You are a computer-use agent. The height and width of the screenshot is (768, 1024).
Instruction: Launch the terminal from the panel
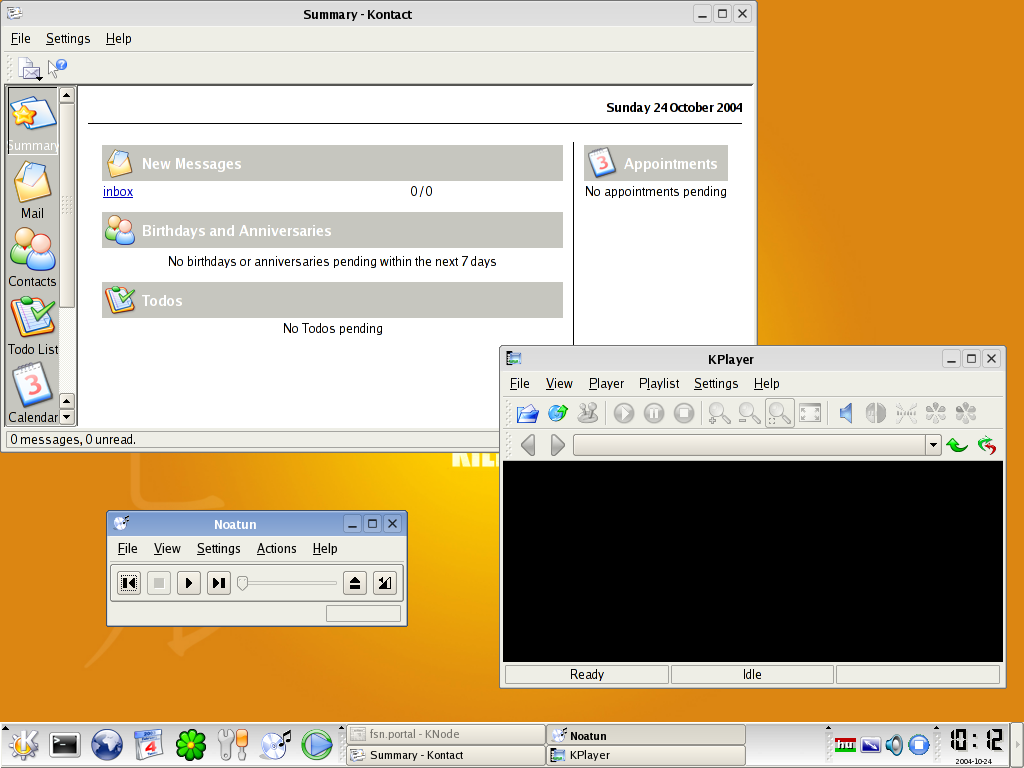tap(65, 744)
